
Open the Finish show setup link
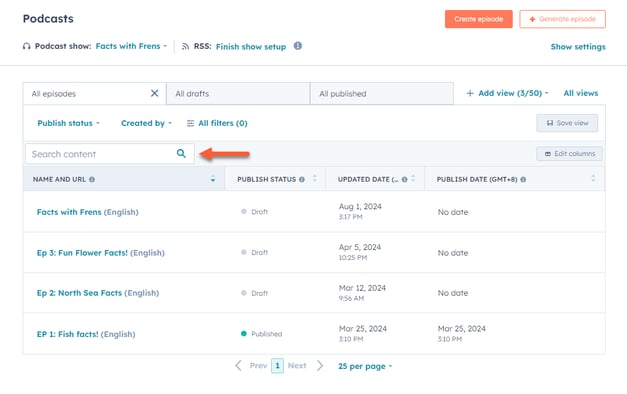tap(251, 46)
